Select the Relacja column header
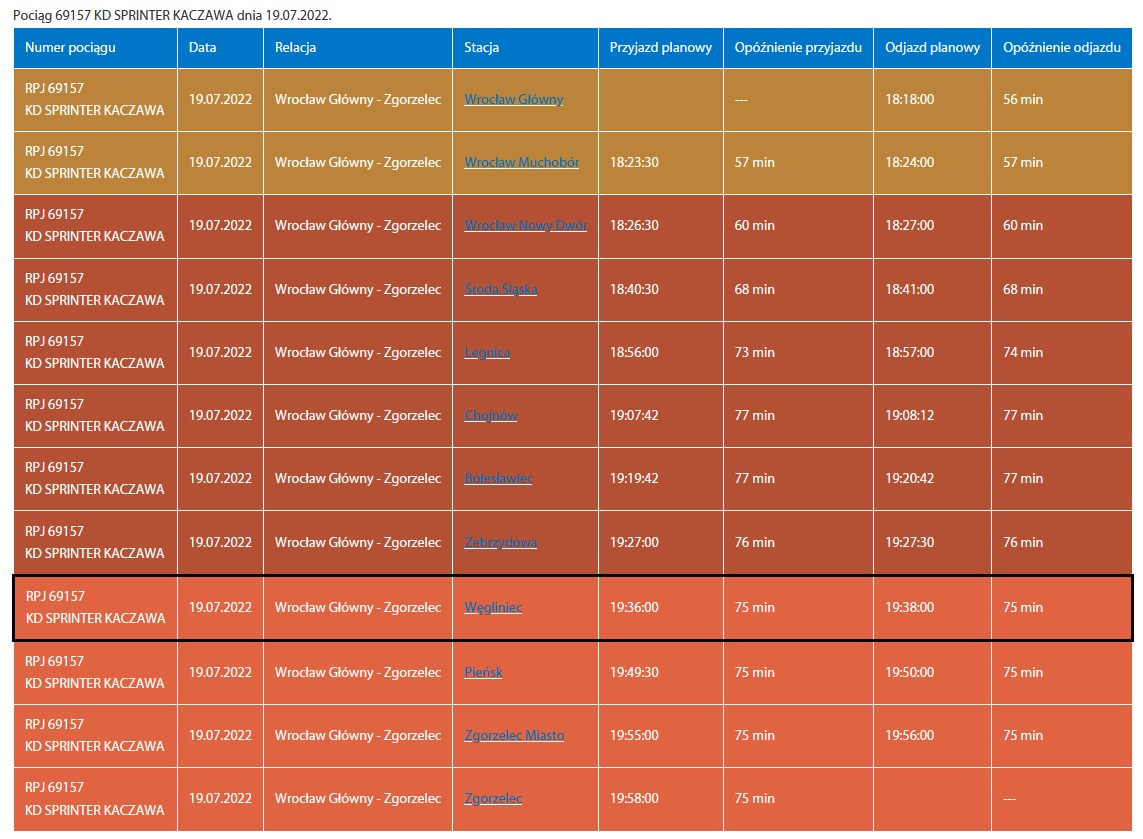The width and height of the screenshot is (1143, 839). [295, 48]
